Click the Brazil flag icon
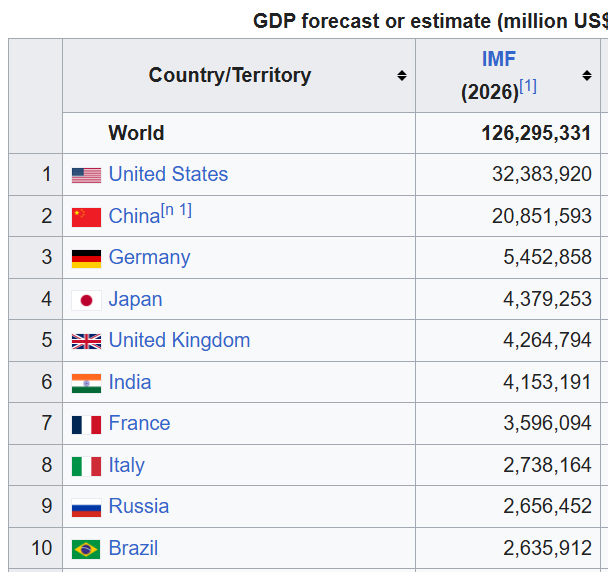Image resolution: width=608 pixels, height=572 pixels. tap(86, 550)
